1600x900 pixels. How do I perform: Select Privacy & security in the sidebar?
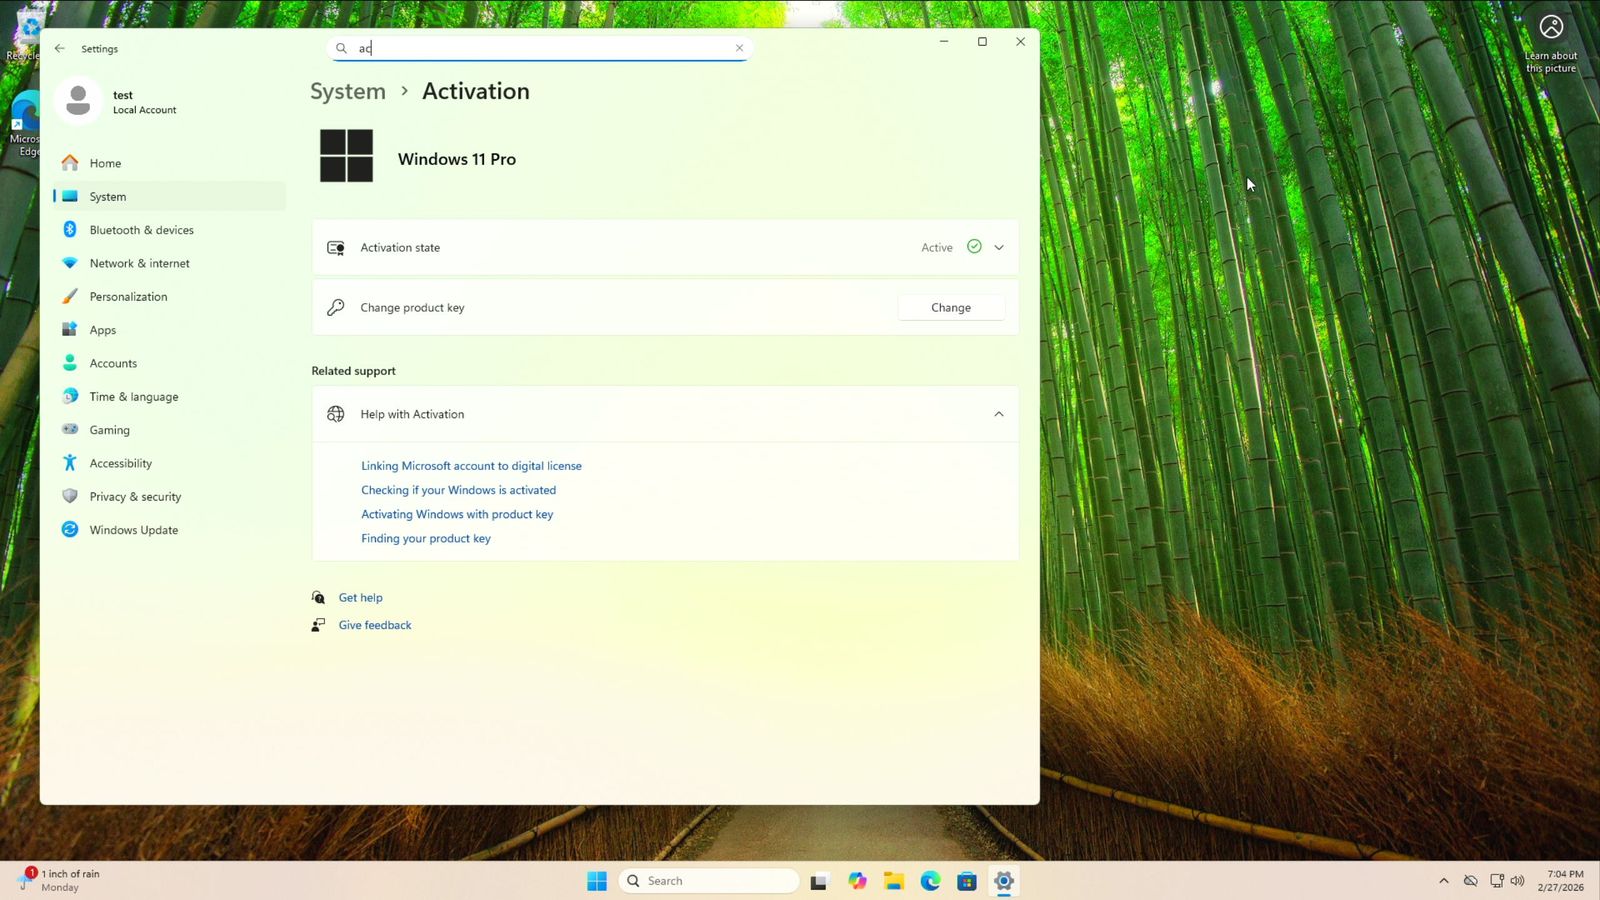[x=135, y=497]
